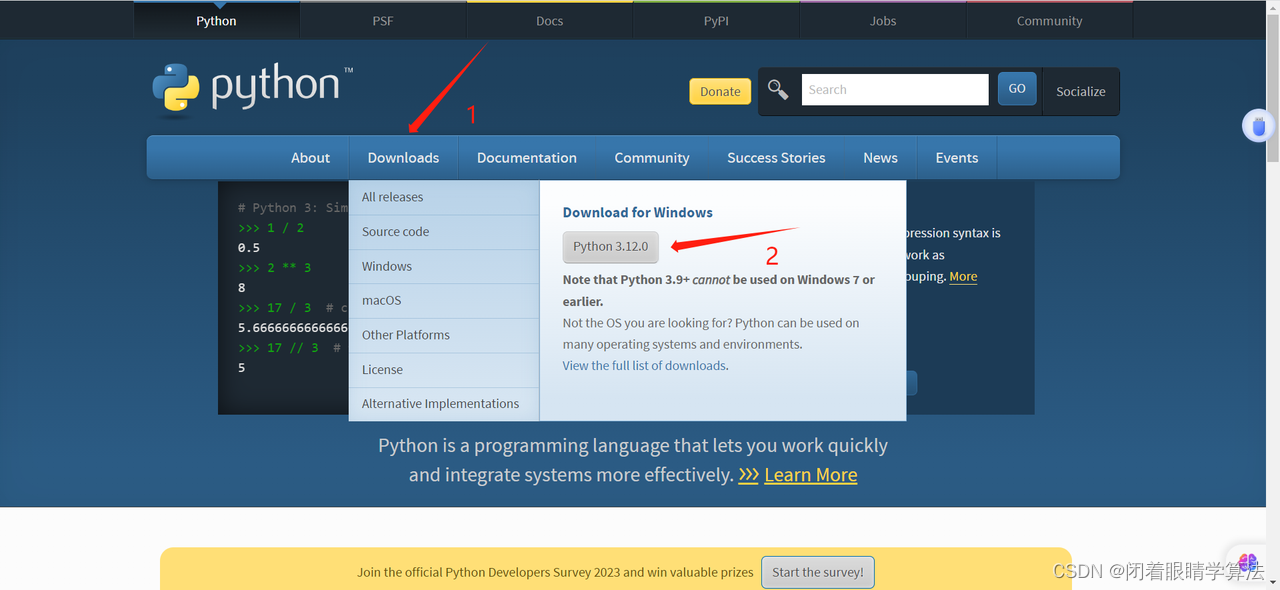Image resolution: width=1280 pixels, height=590 pixels.
Task: Click the Python logo image
Action: pos(252,89)
